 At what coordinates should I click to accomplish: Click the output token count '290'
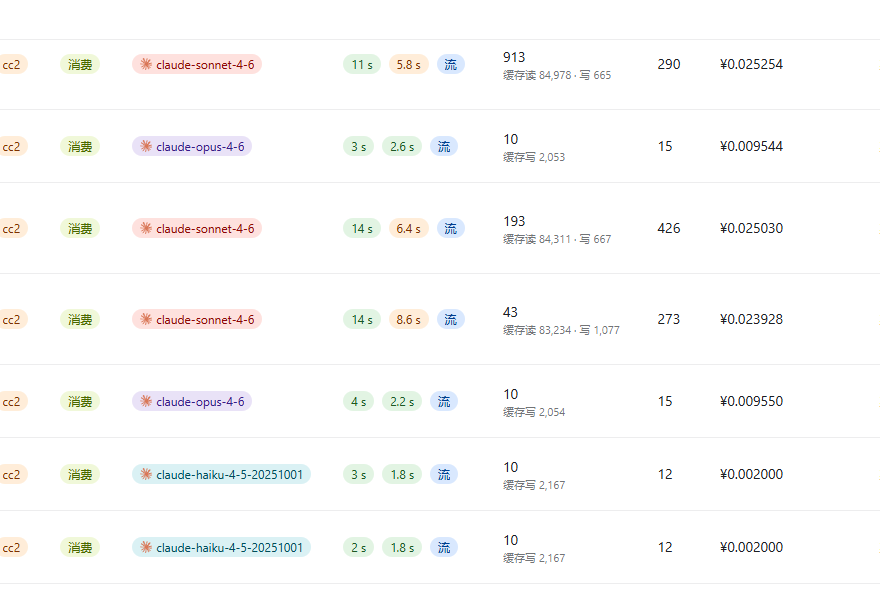(668, 65)
